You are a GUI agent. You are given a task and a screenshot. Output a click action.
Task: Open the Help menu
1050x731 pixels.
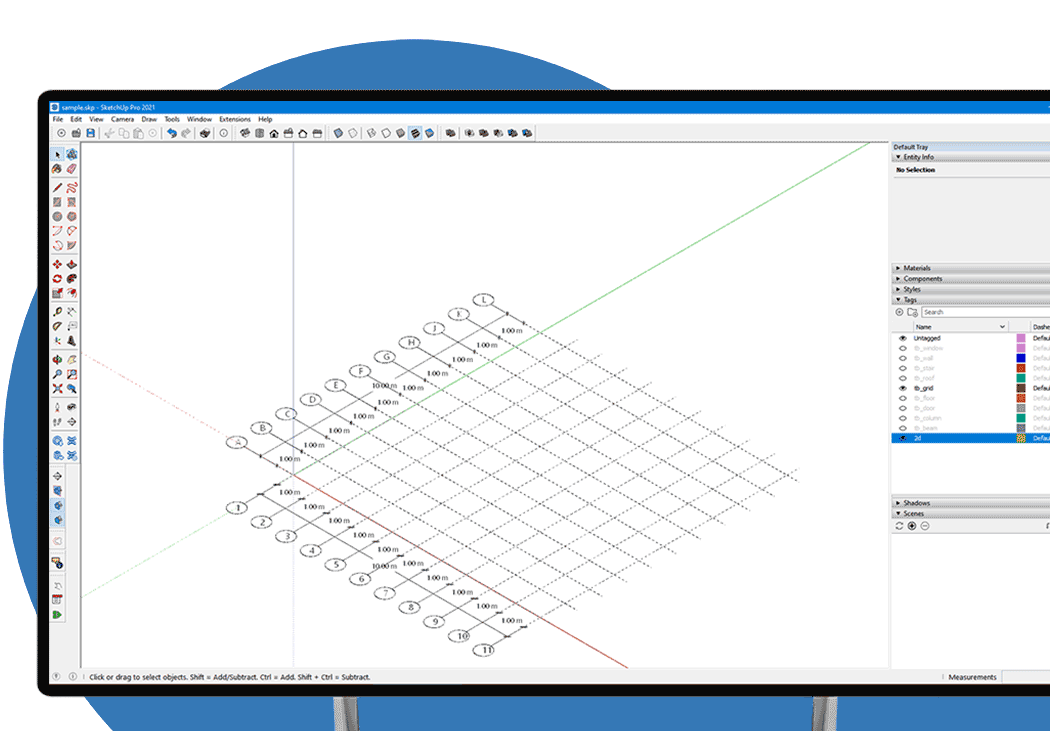[x=265, y=119]
